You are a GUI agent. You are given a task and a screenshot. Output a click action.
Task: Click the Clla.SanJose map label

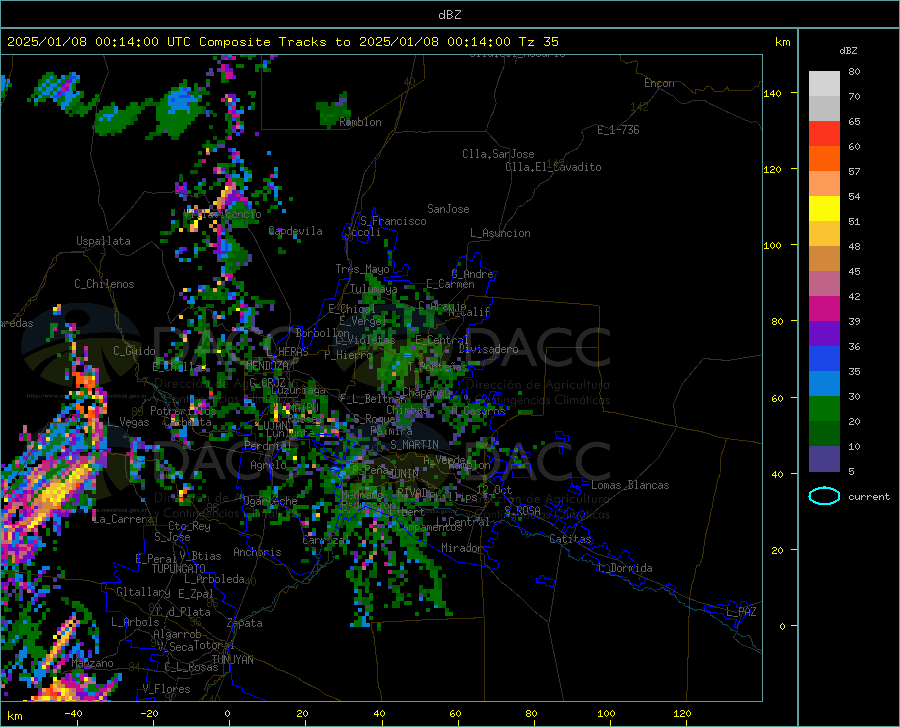(x=498, y=154)
